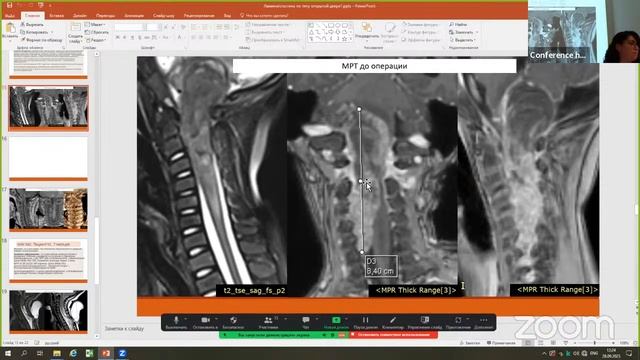
Task: Click the Find (Найти) command
Action: [458, 24]
